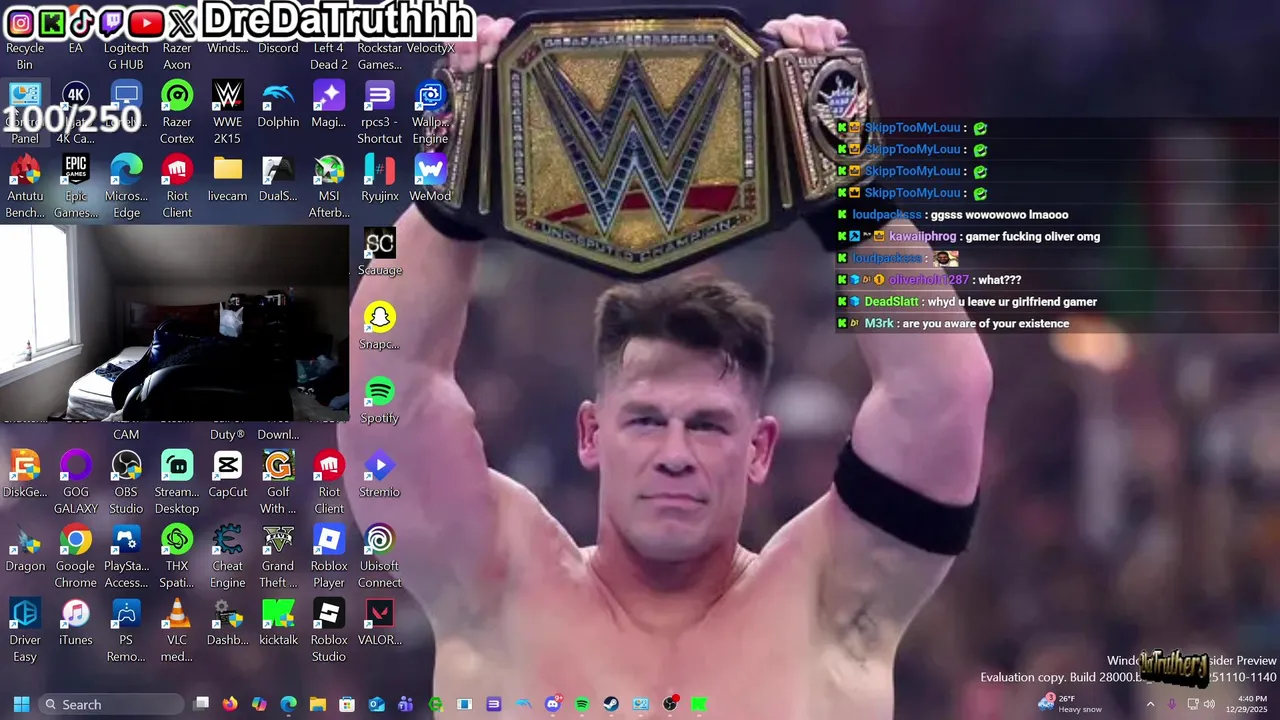Click the DeadSlatt chat username
This screenshot has height=720, width=1280.
pos(891,302)
